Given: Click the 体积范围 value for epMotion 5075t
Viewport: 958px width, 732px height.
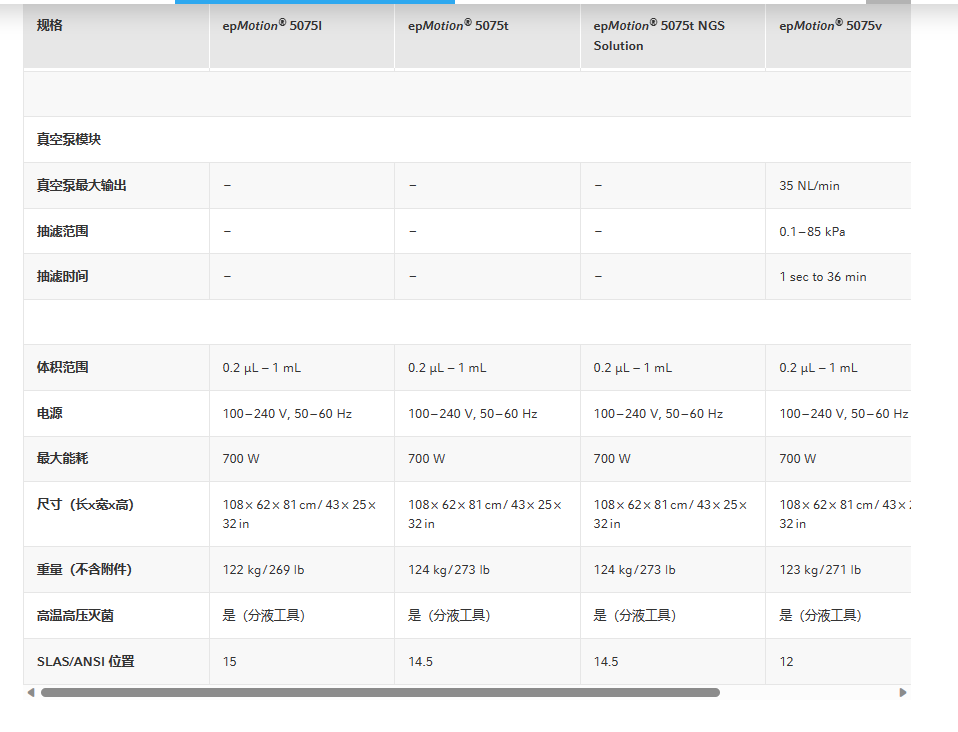Looking at the screenshot, I should pyautogui.click(x=447, y=368).
